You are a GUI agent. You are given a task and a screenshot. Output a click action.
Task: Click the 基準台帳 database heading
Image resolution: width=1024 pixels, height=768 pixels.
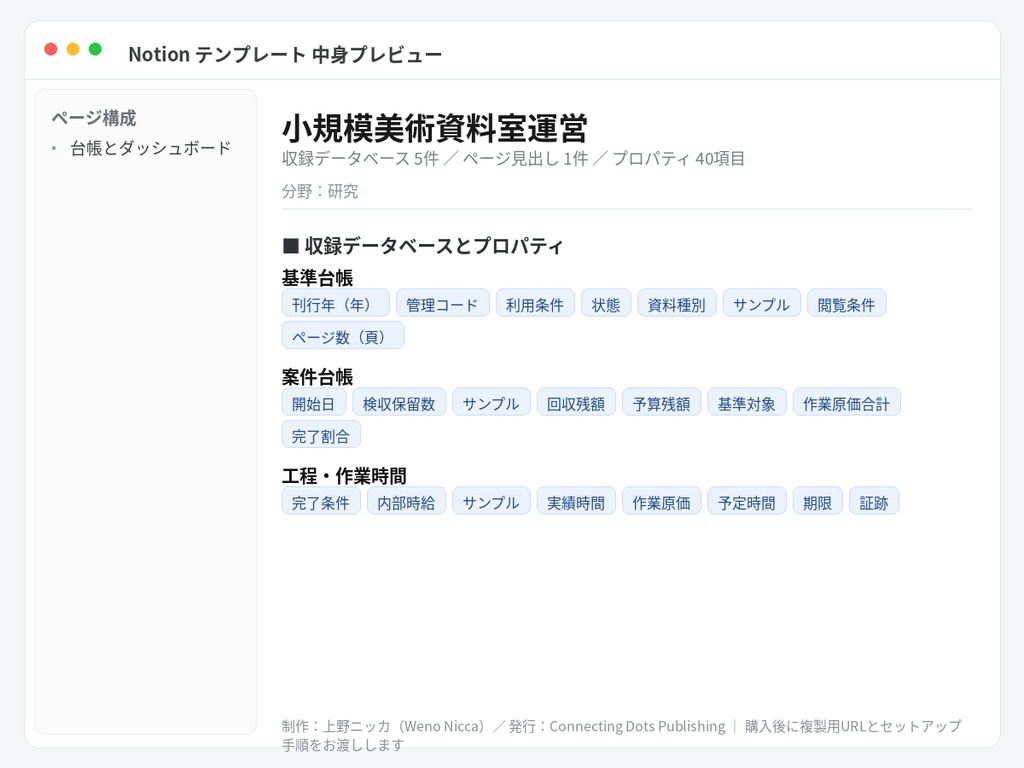317,278
